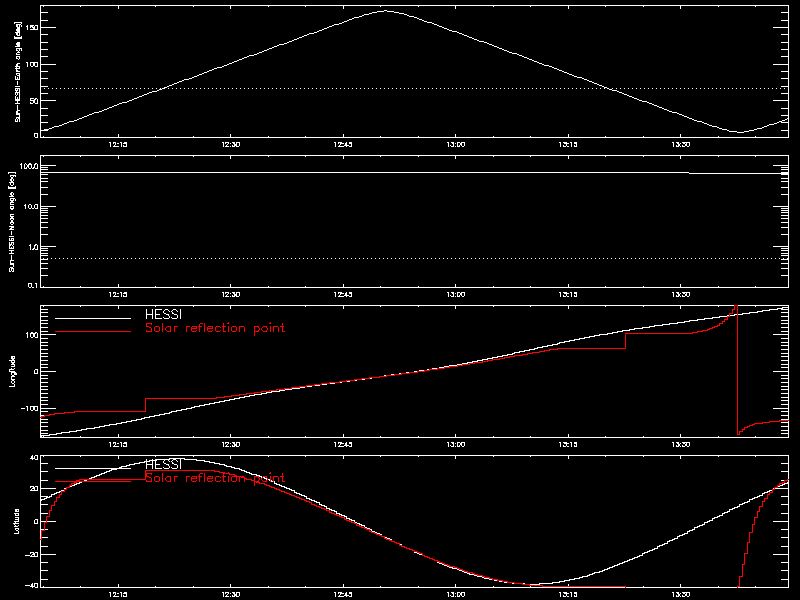Click the Sun-HESSI-Noon angle axis label
This screenshot has width=800, height=600.
[x=12, y=221]
